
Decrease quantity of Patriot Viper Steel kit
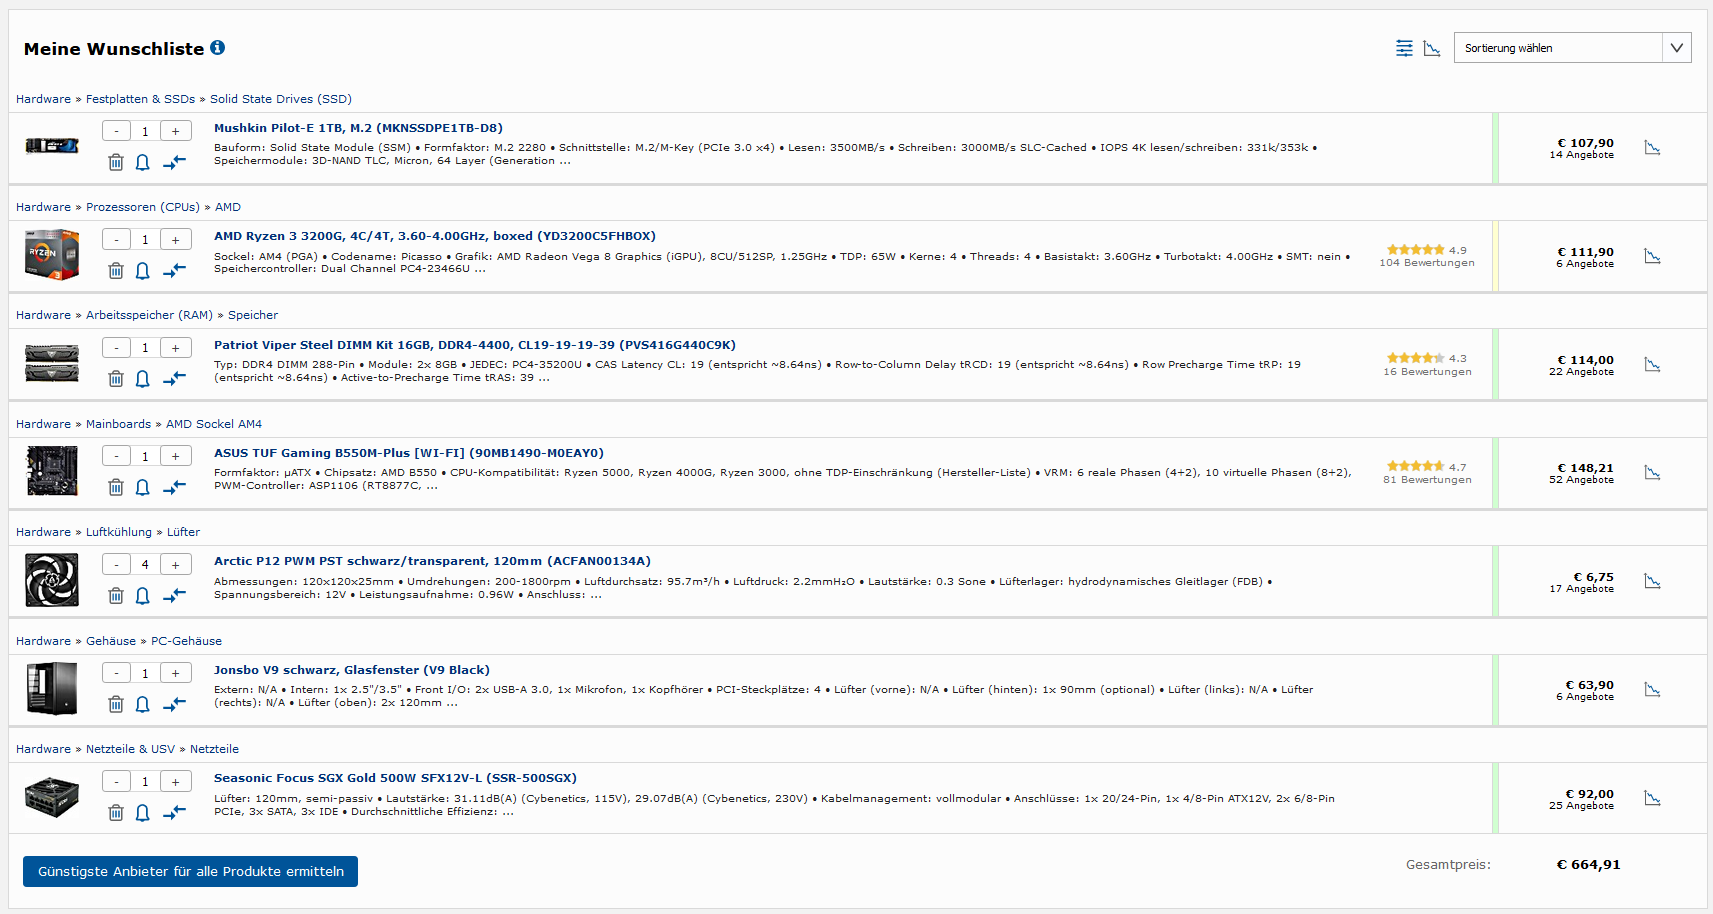[x=116, y=348]
